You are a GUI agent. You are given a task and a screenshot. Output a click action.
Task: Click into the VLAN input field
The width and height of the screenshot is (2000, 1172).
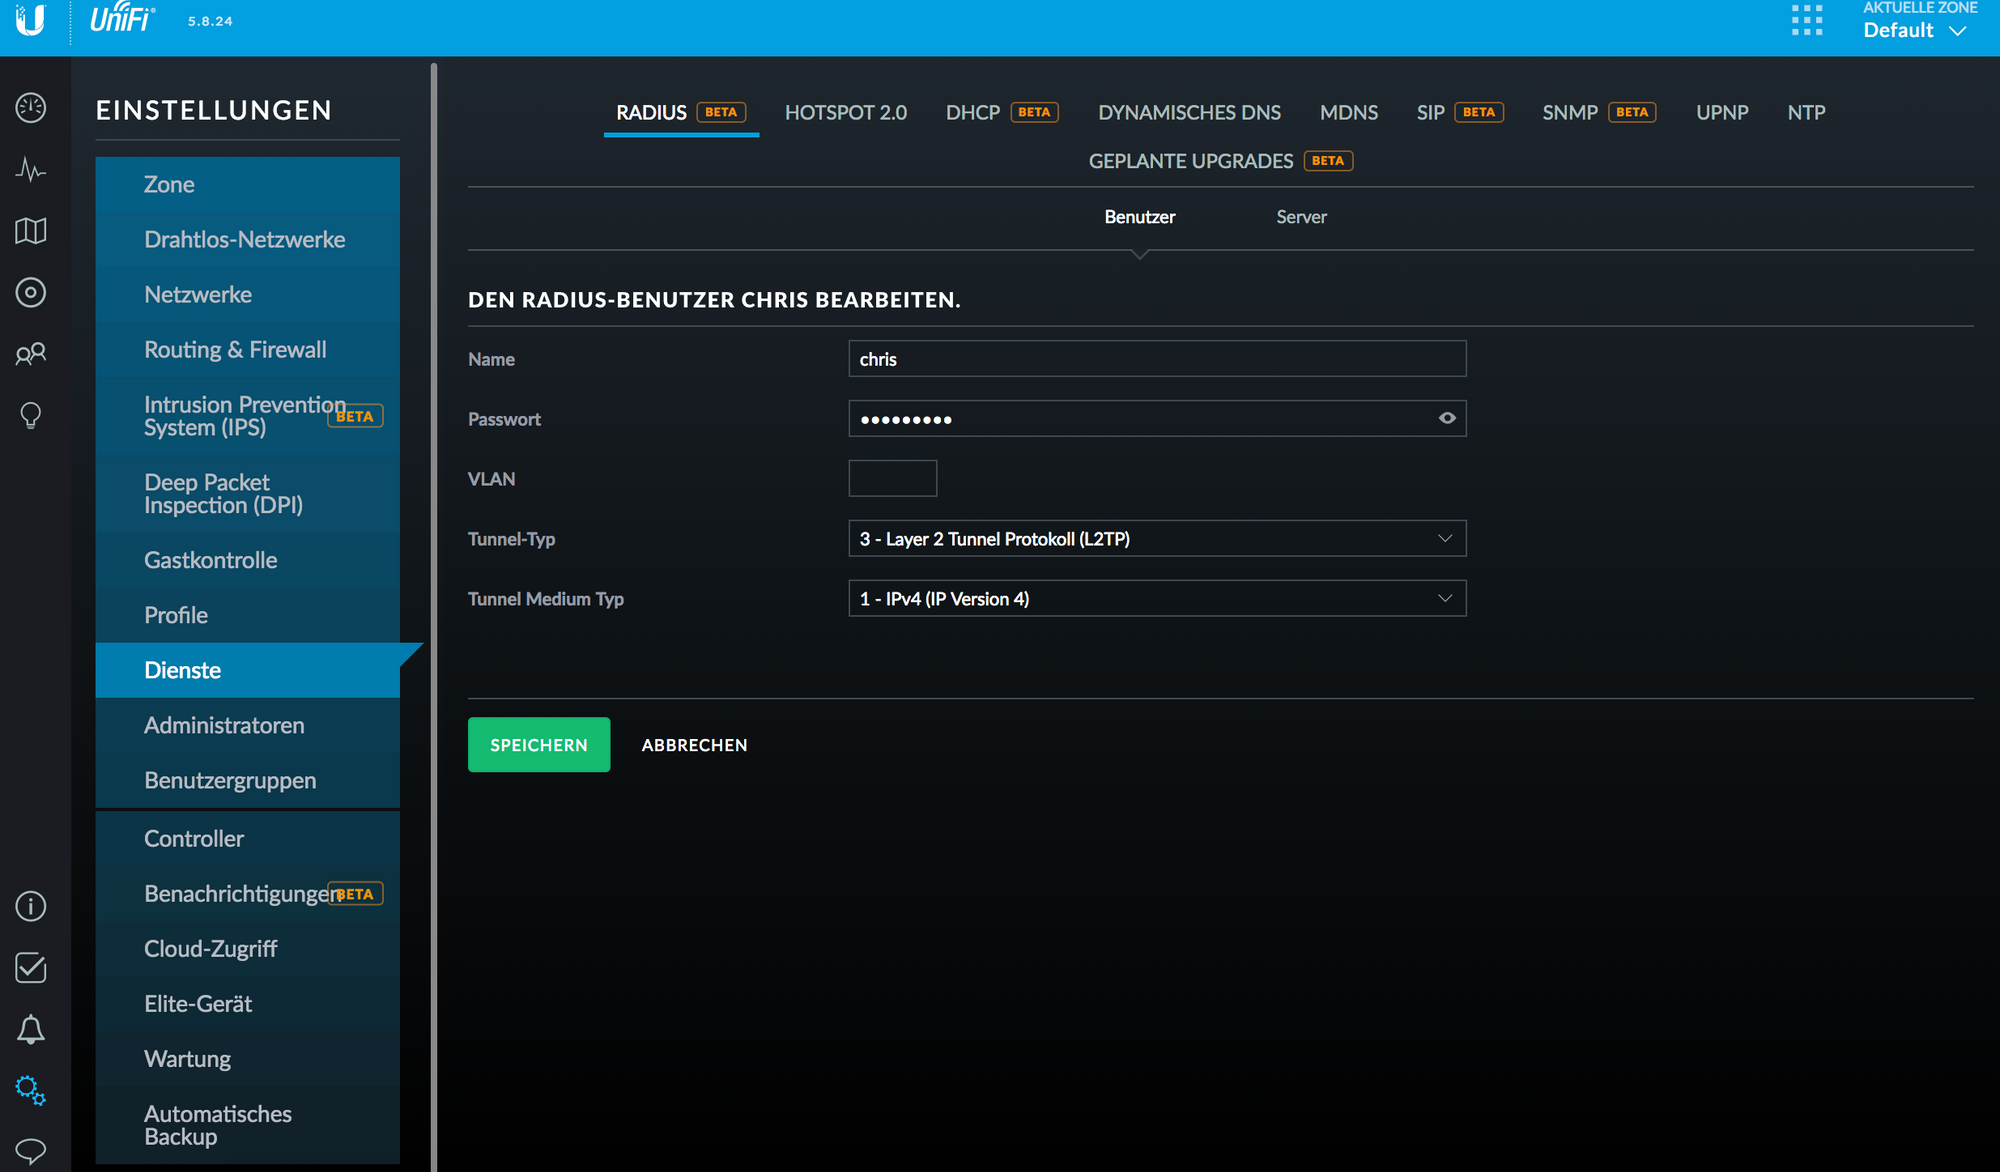tap(892, 479)
